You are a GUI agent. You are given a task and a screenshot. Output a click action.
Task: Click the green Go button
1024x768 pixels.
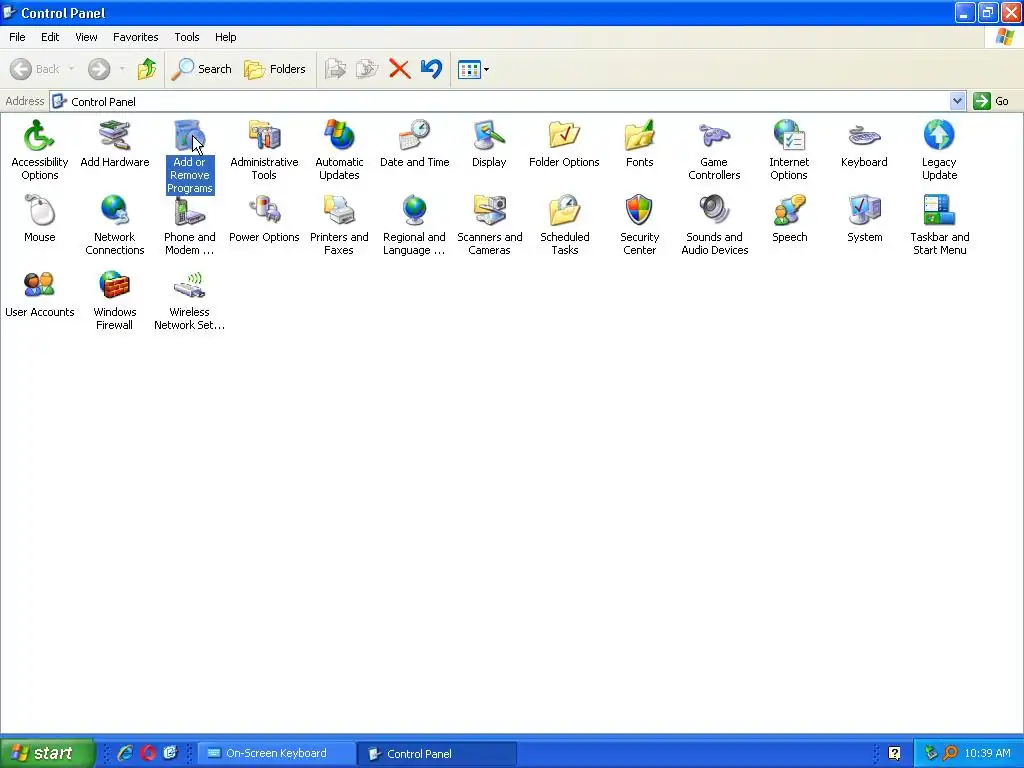coord(991,101)
